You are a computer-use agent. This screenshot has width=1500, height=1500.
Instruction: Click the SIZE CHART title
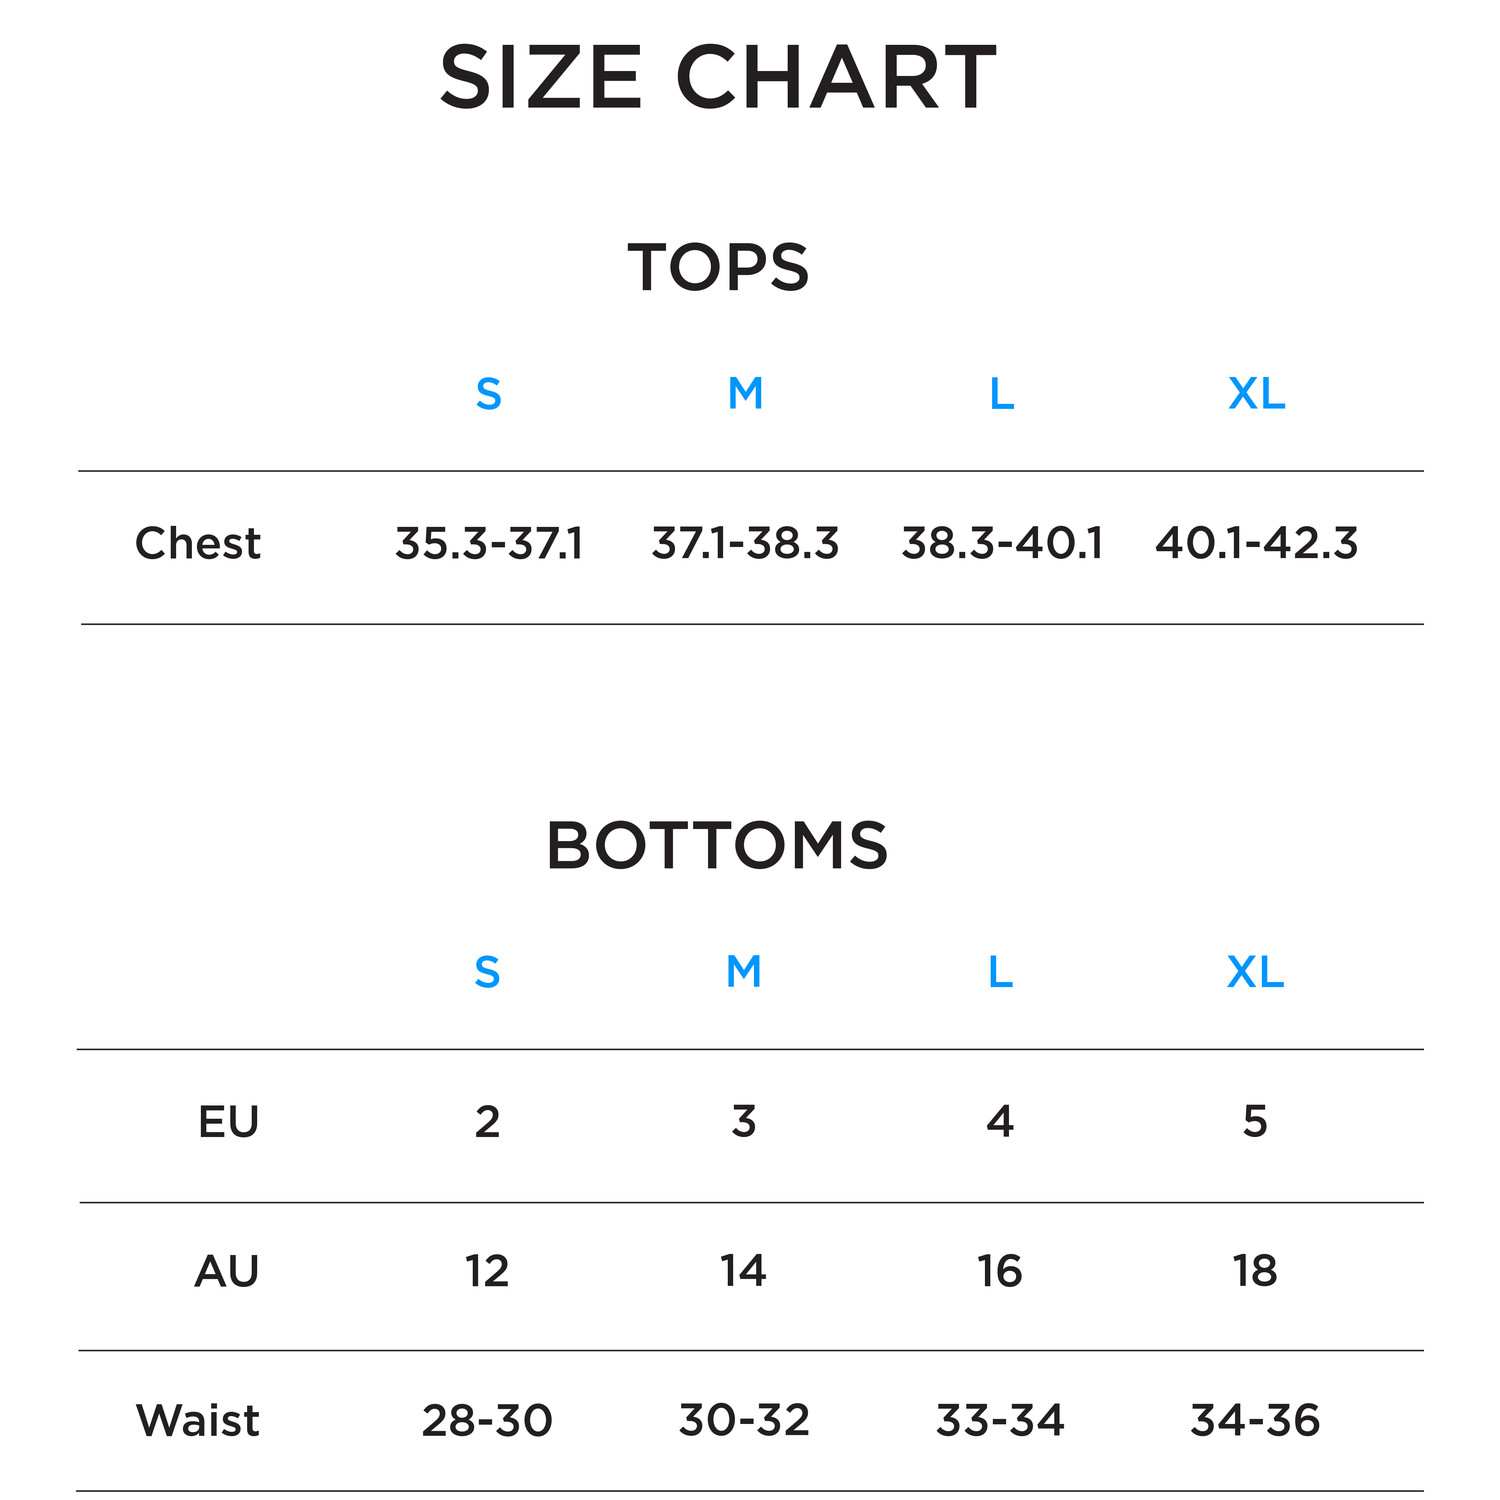tap(718, 77)
